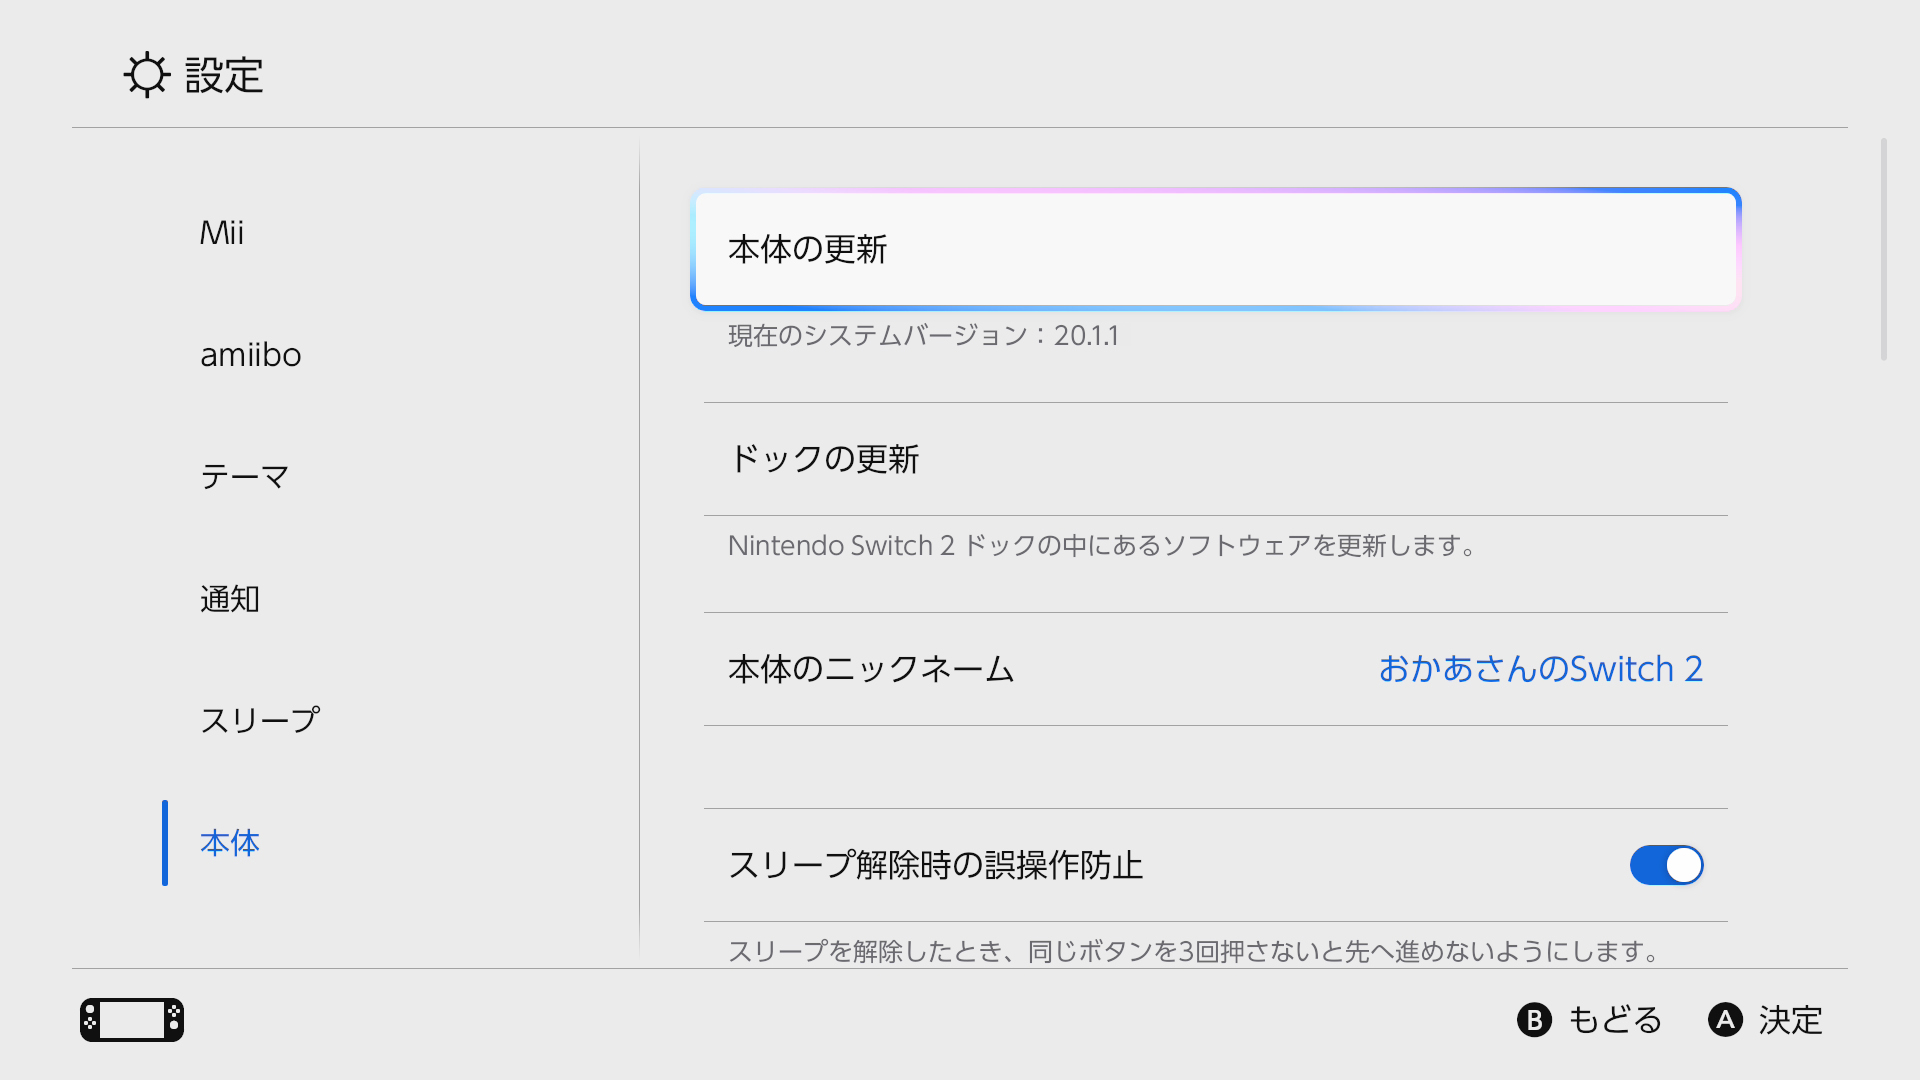
Task: Open the 本体のニックネーム setting
Action: pyautogui.click(x=872, y=669)
